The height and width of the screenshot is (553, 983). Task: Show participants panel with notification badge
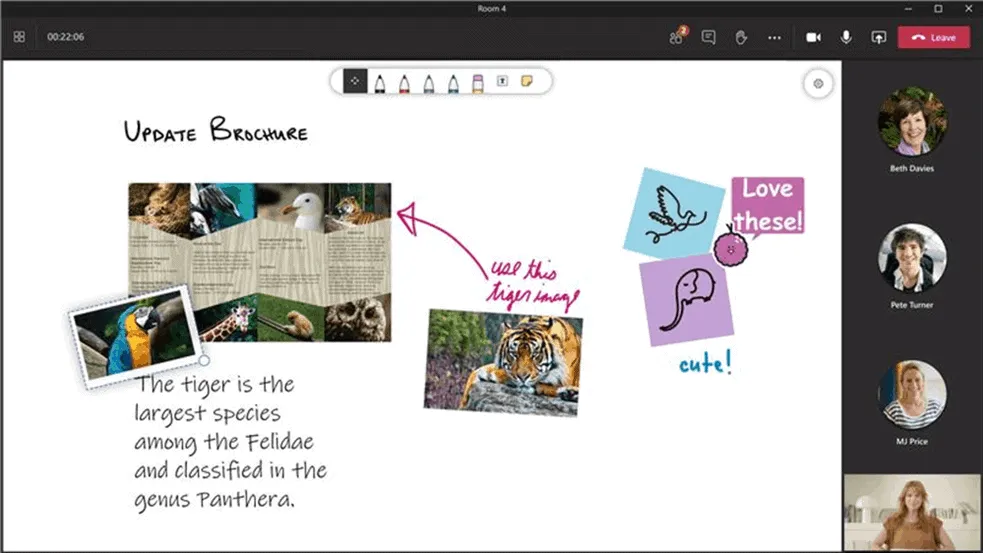tap(676, 37)
